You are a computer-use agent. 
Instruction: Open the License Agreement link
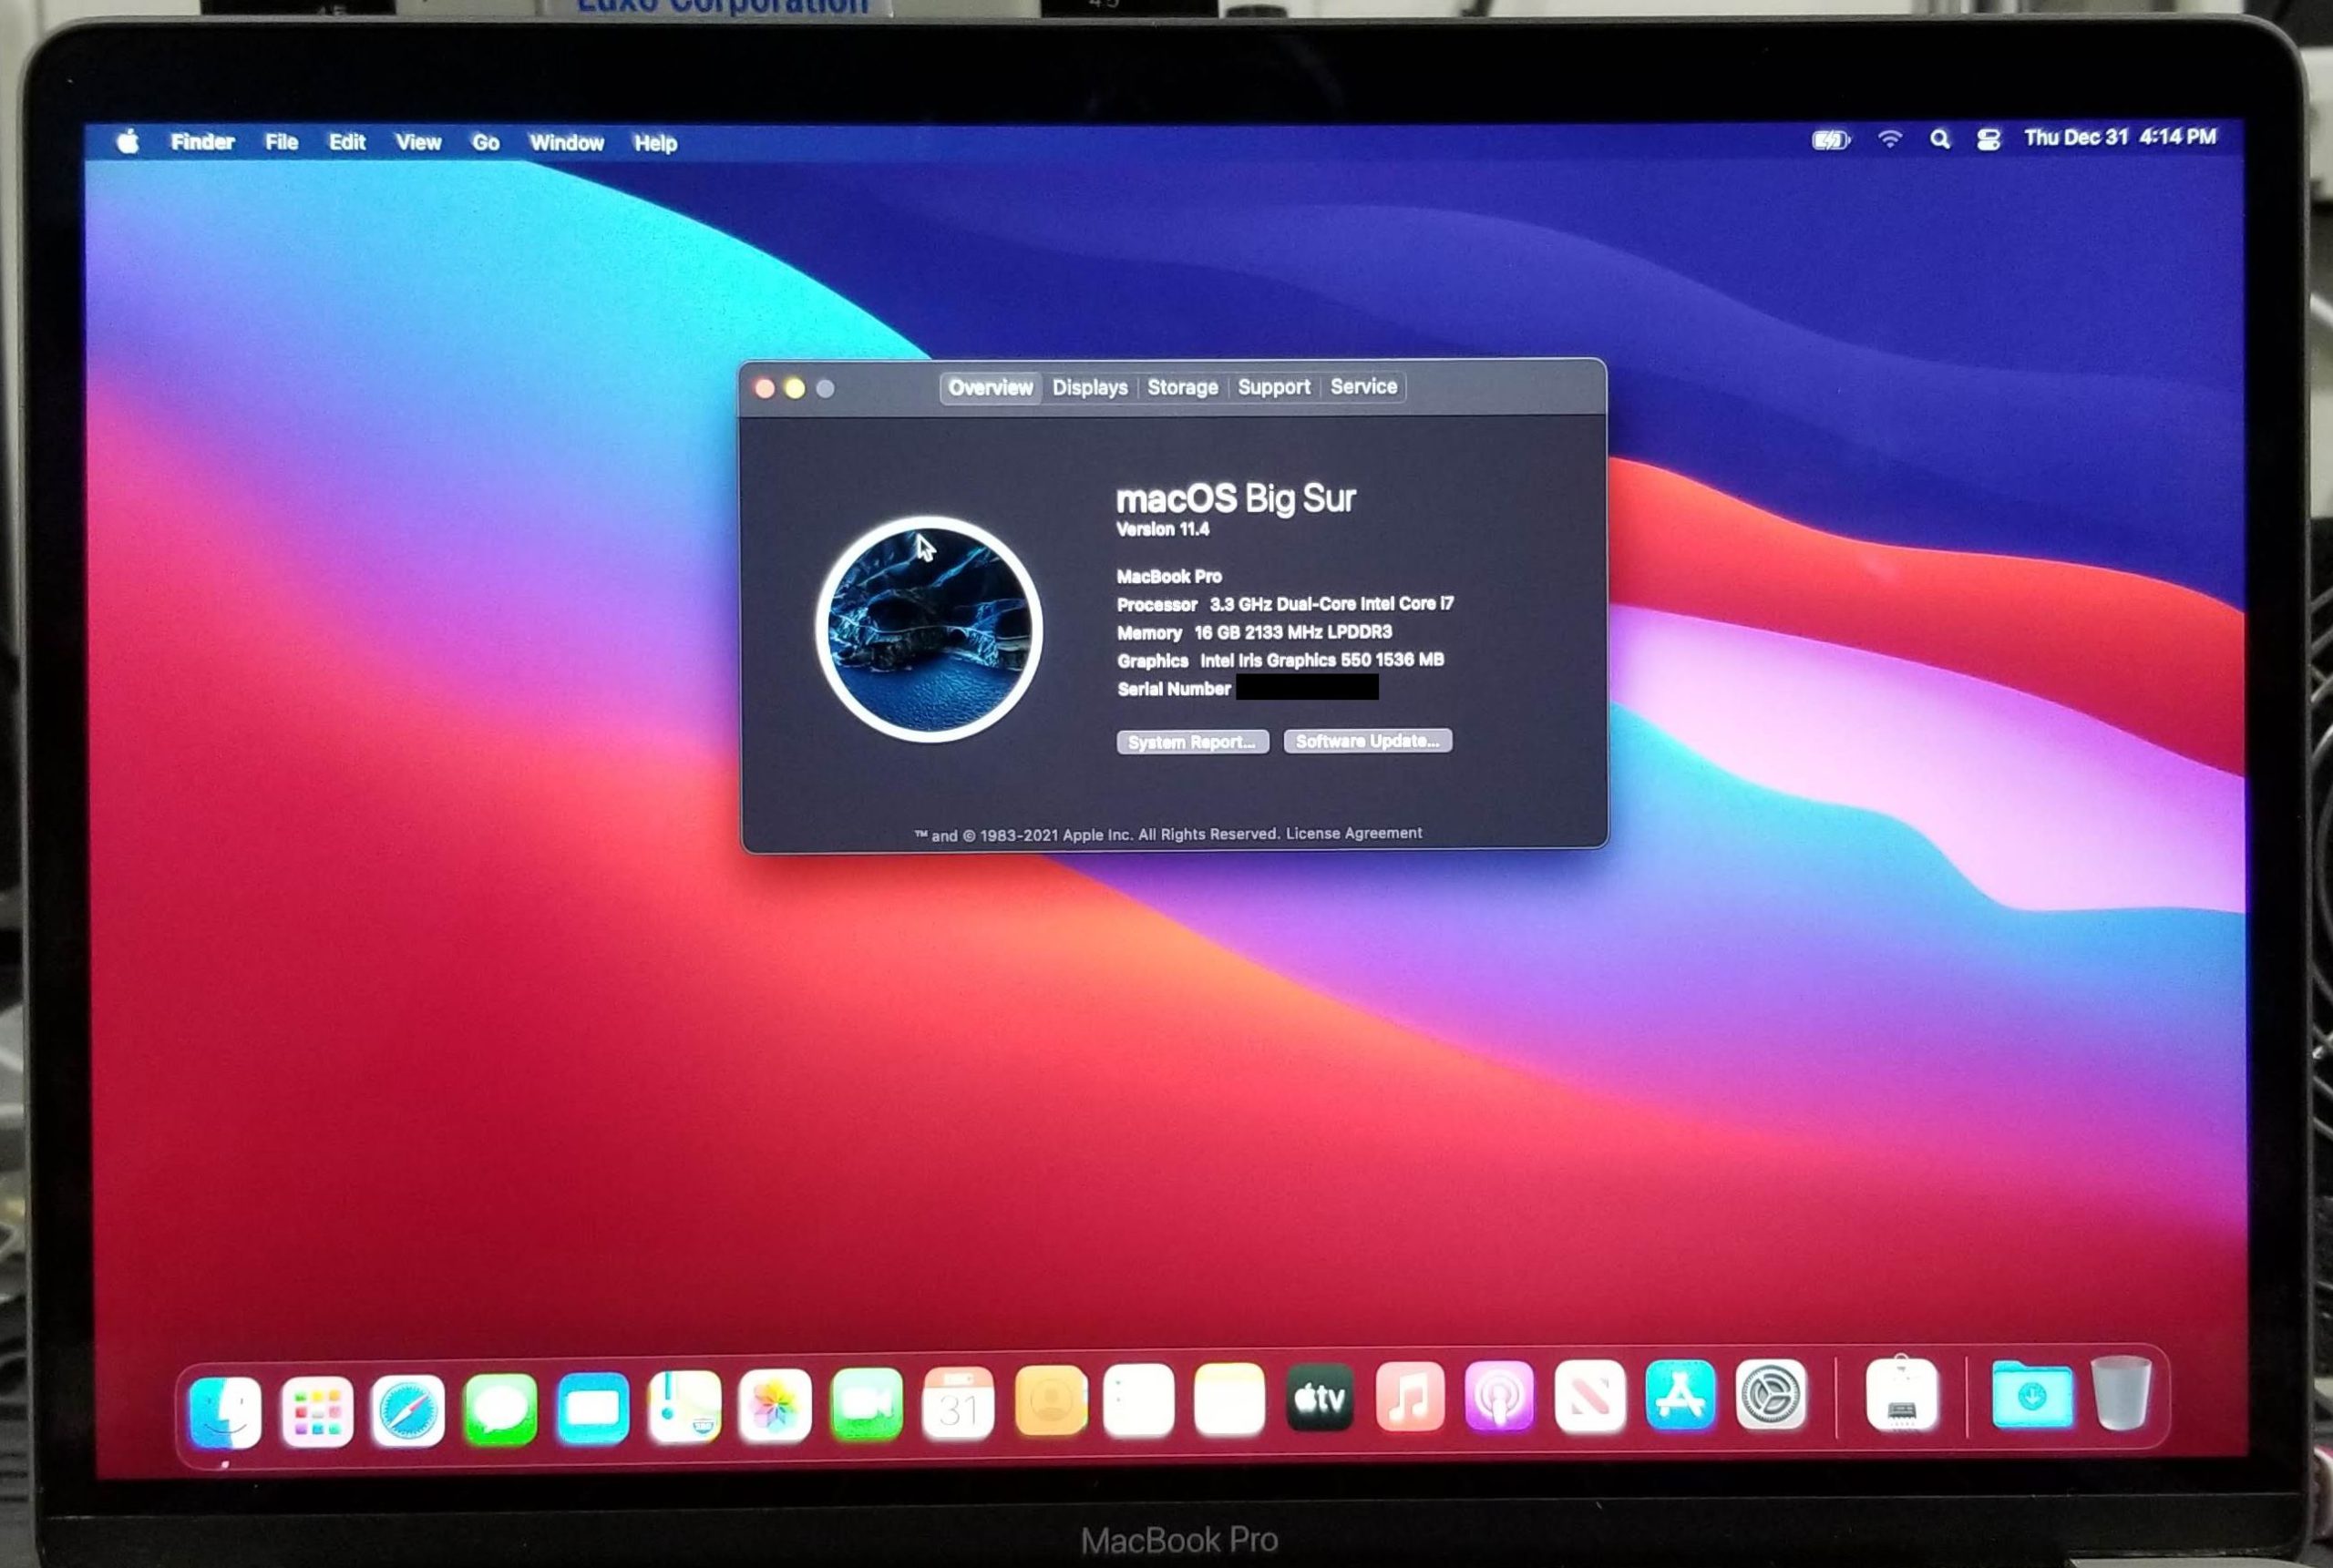click(x=1353, y=833)
